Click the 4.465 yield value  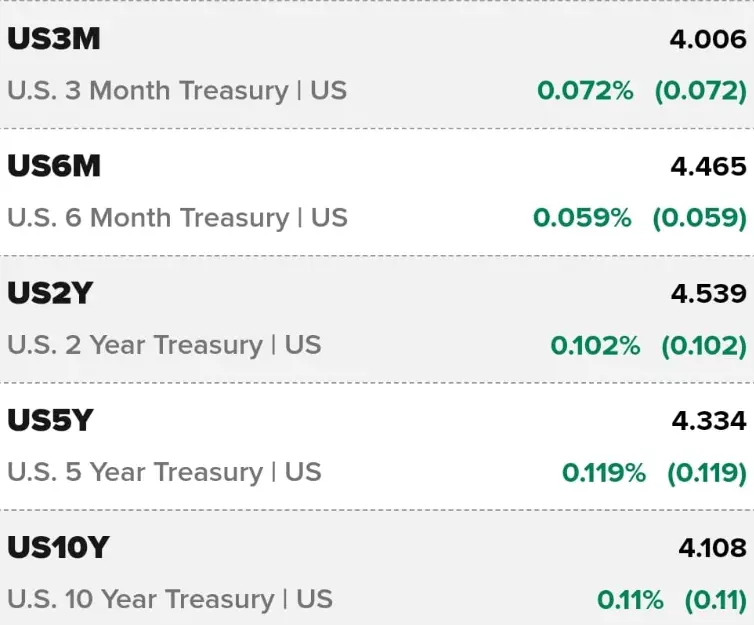(708, 166)
